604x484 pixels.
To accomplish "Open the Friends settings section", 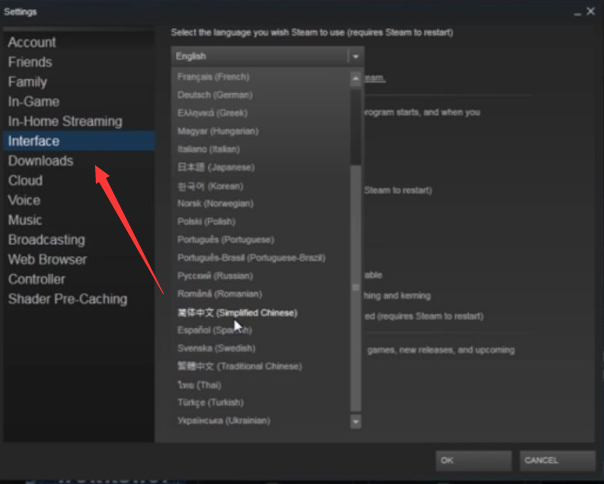I will click(79, 62).
